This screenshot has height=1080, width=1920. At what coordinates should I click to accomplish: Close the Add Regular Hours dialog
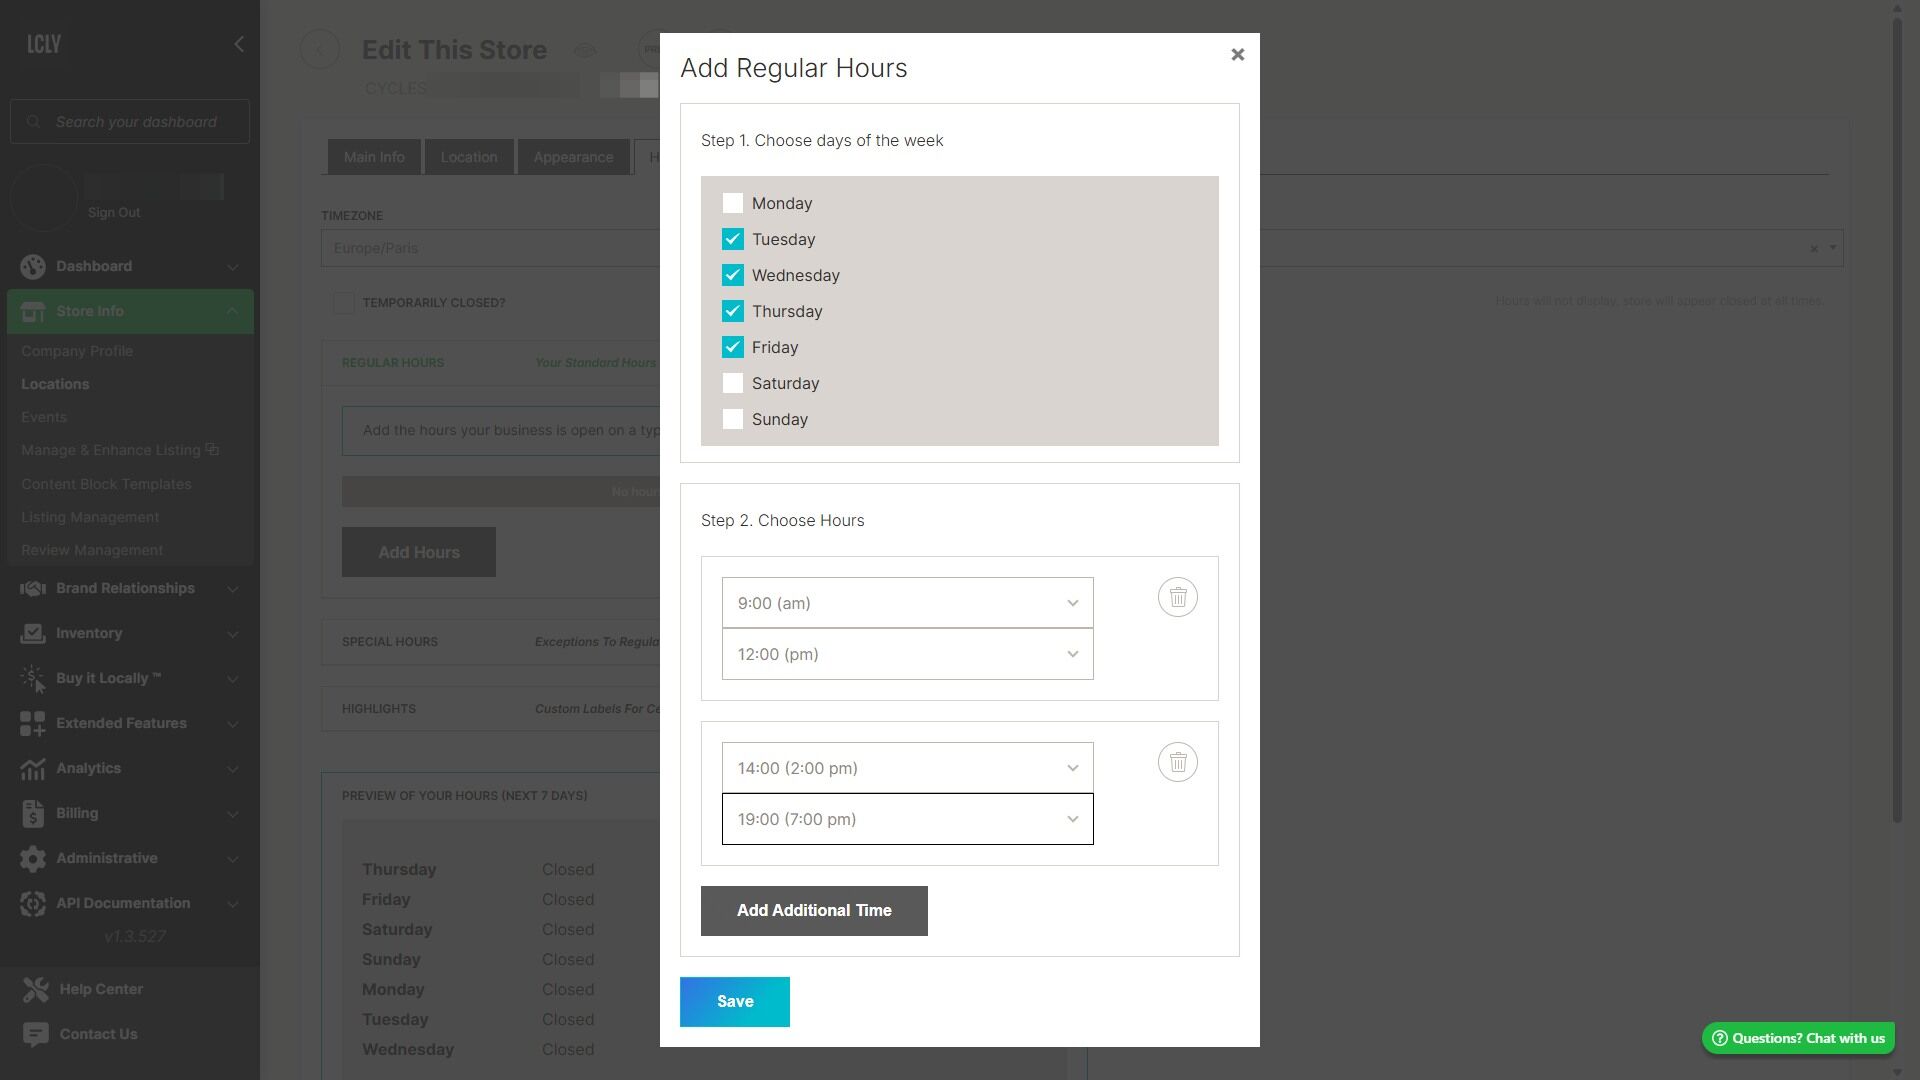(x=1237, y=55)
